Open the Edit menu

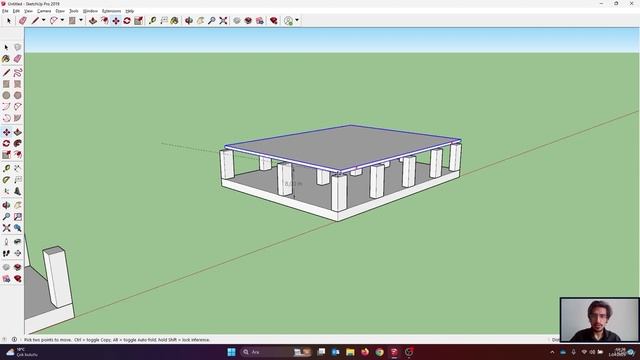pos(16,11)
